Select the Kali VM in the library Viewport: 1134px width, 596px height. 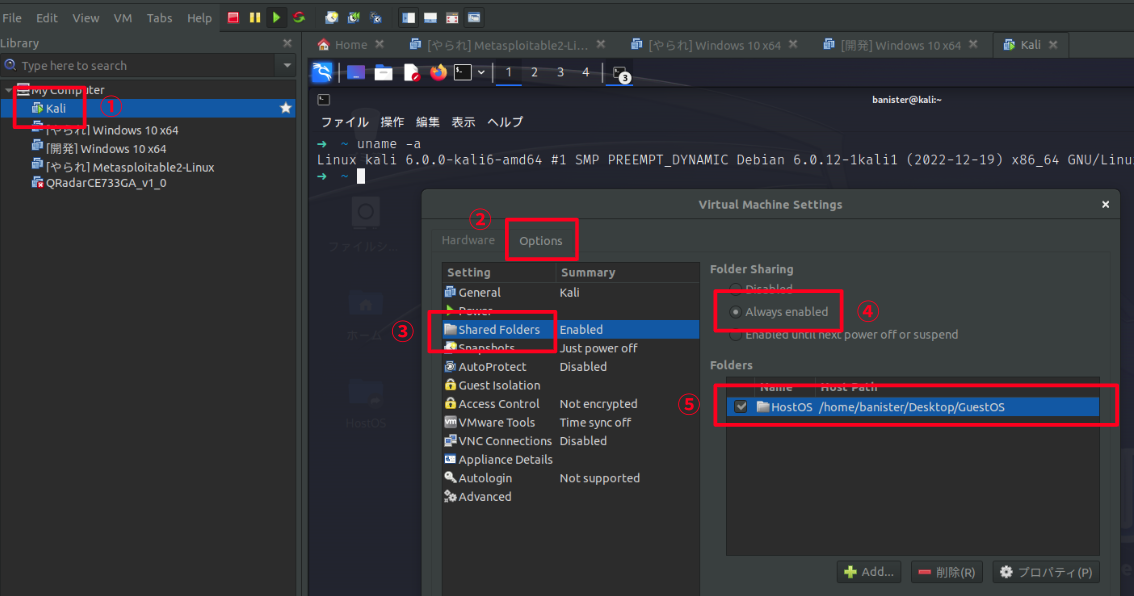coord(148,108)
